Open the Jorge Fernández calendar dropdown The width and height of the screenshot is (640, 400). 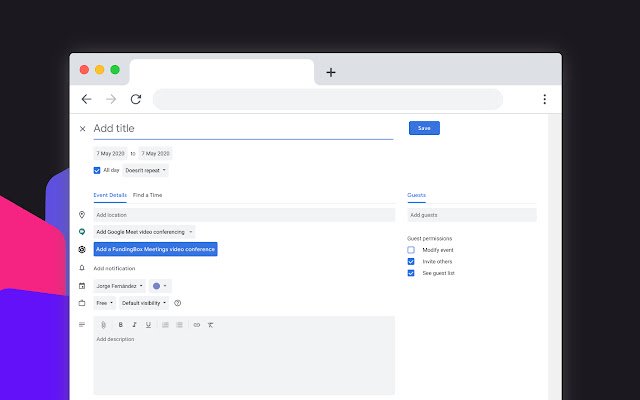point(120,286)
